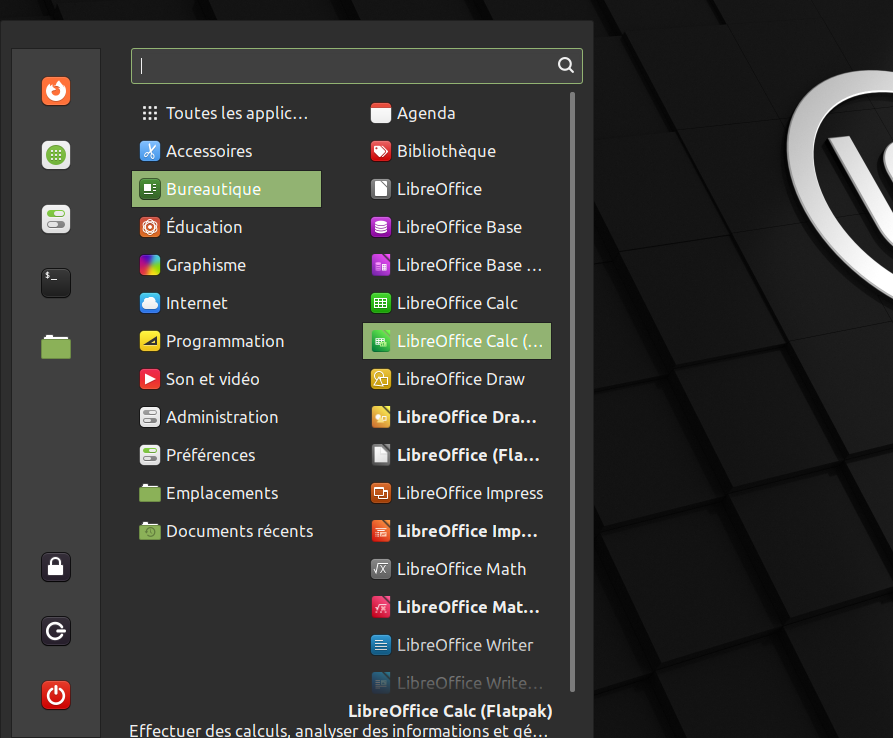This screenshot has height=738, width=893.
Task: Click the Bibliothèque red tag icon
Action: [380, 151]
